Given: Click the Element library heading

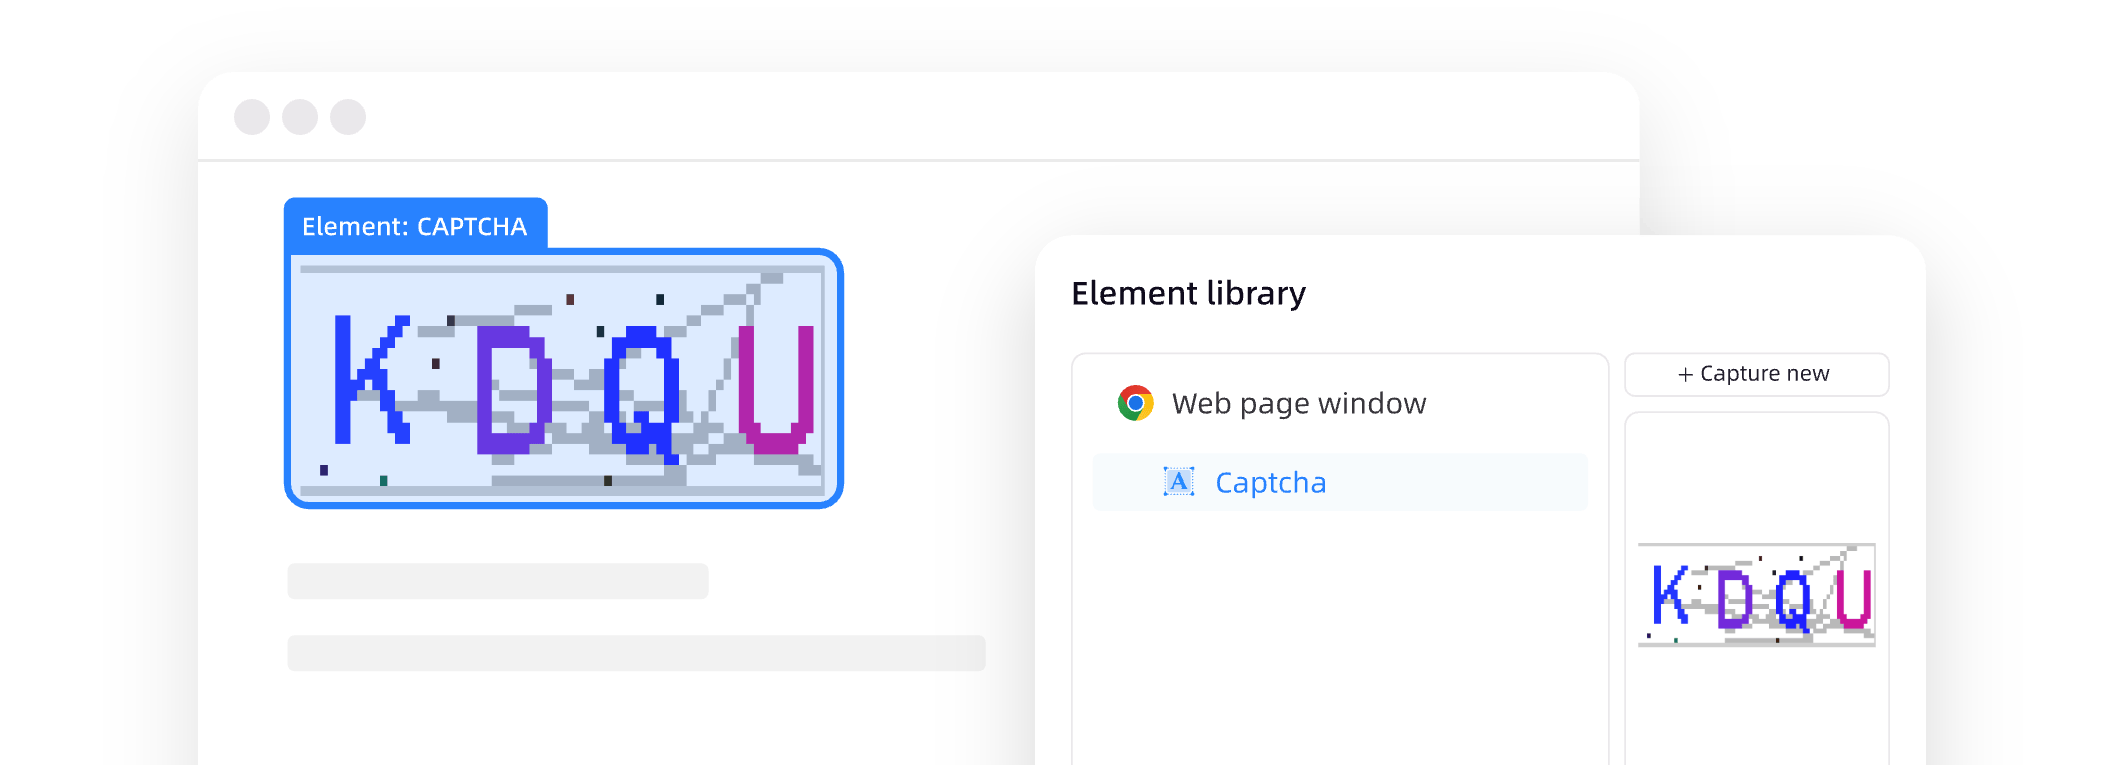Looking at the screenshot, I should pos(1188,293).
